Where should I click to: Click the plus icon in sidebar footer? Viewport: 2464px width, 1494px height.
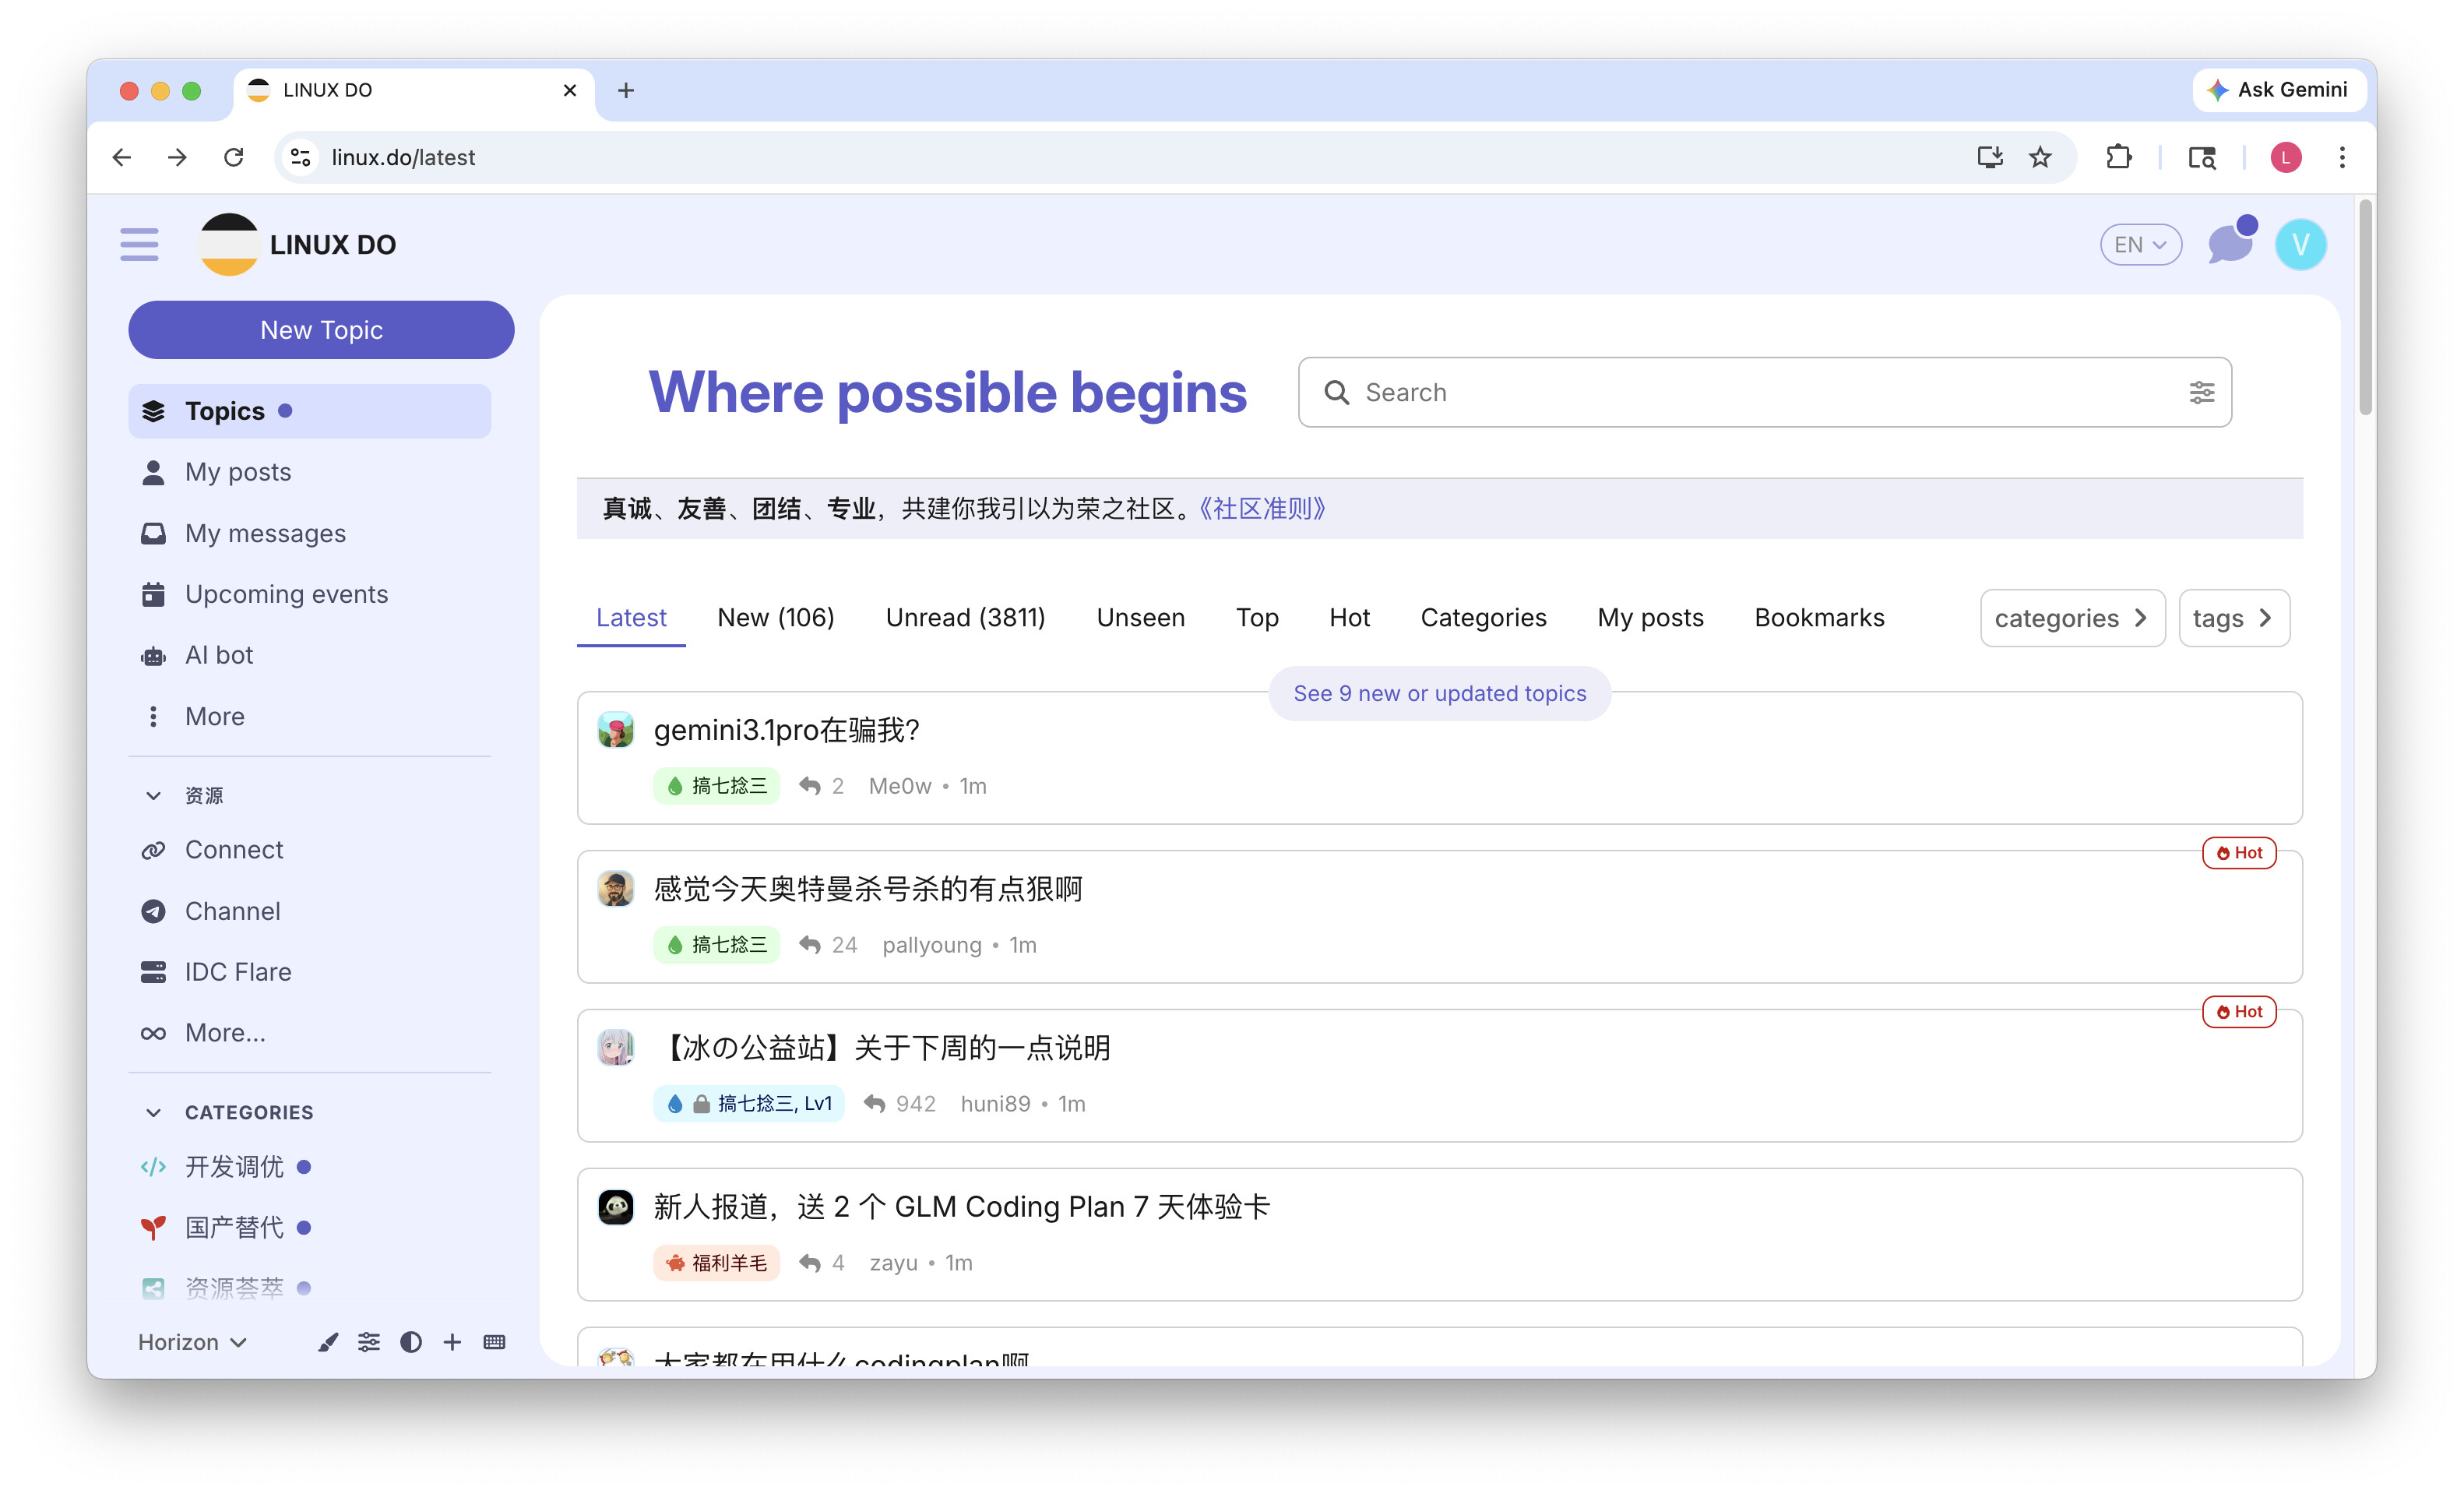tap(452, 1342)
